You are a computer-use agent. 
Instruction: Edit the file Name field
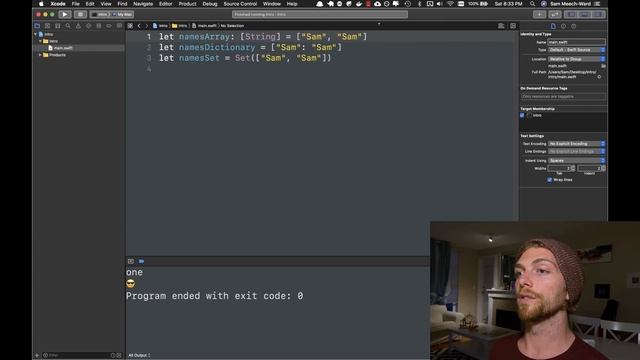pyautogui.click(x=576, y=42)
